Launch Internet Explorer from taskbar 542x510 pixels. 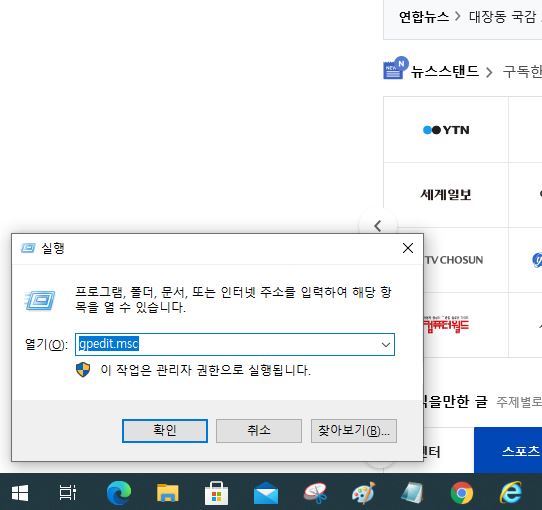pos(511,492)
